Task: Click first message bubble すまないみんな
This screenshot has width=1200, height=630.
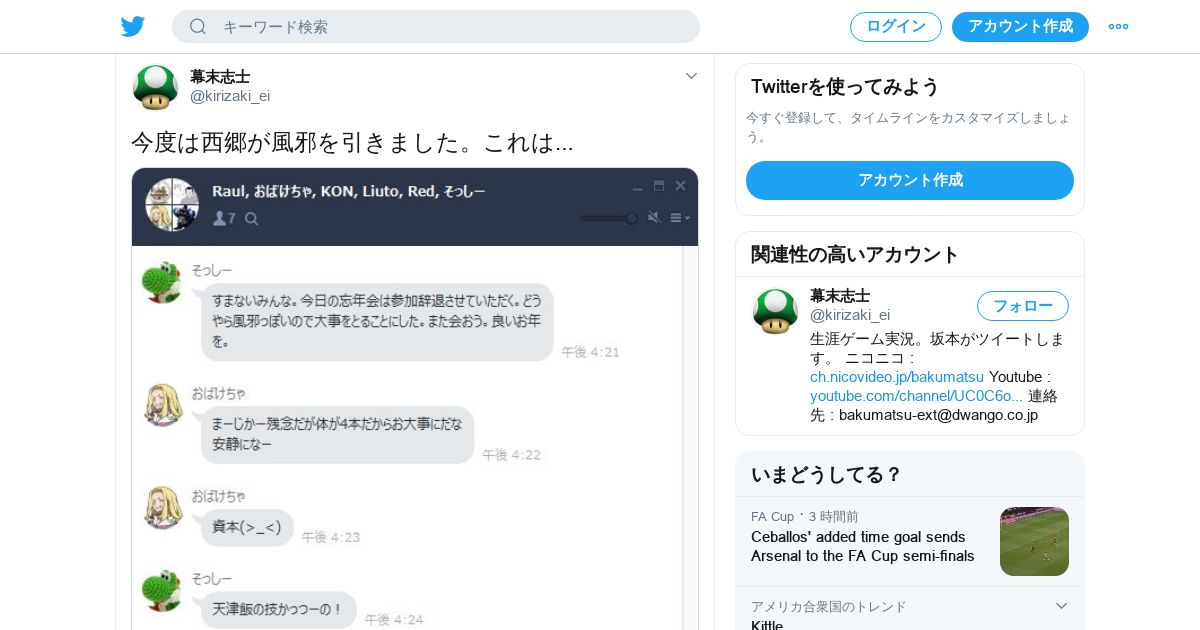Action: [x=377, y=321]
